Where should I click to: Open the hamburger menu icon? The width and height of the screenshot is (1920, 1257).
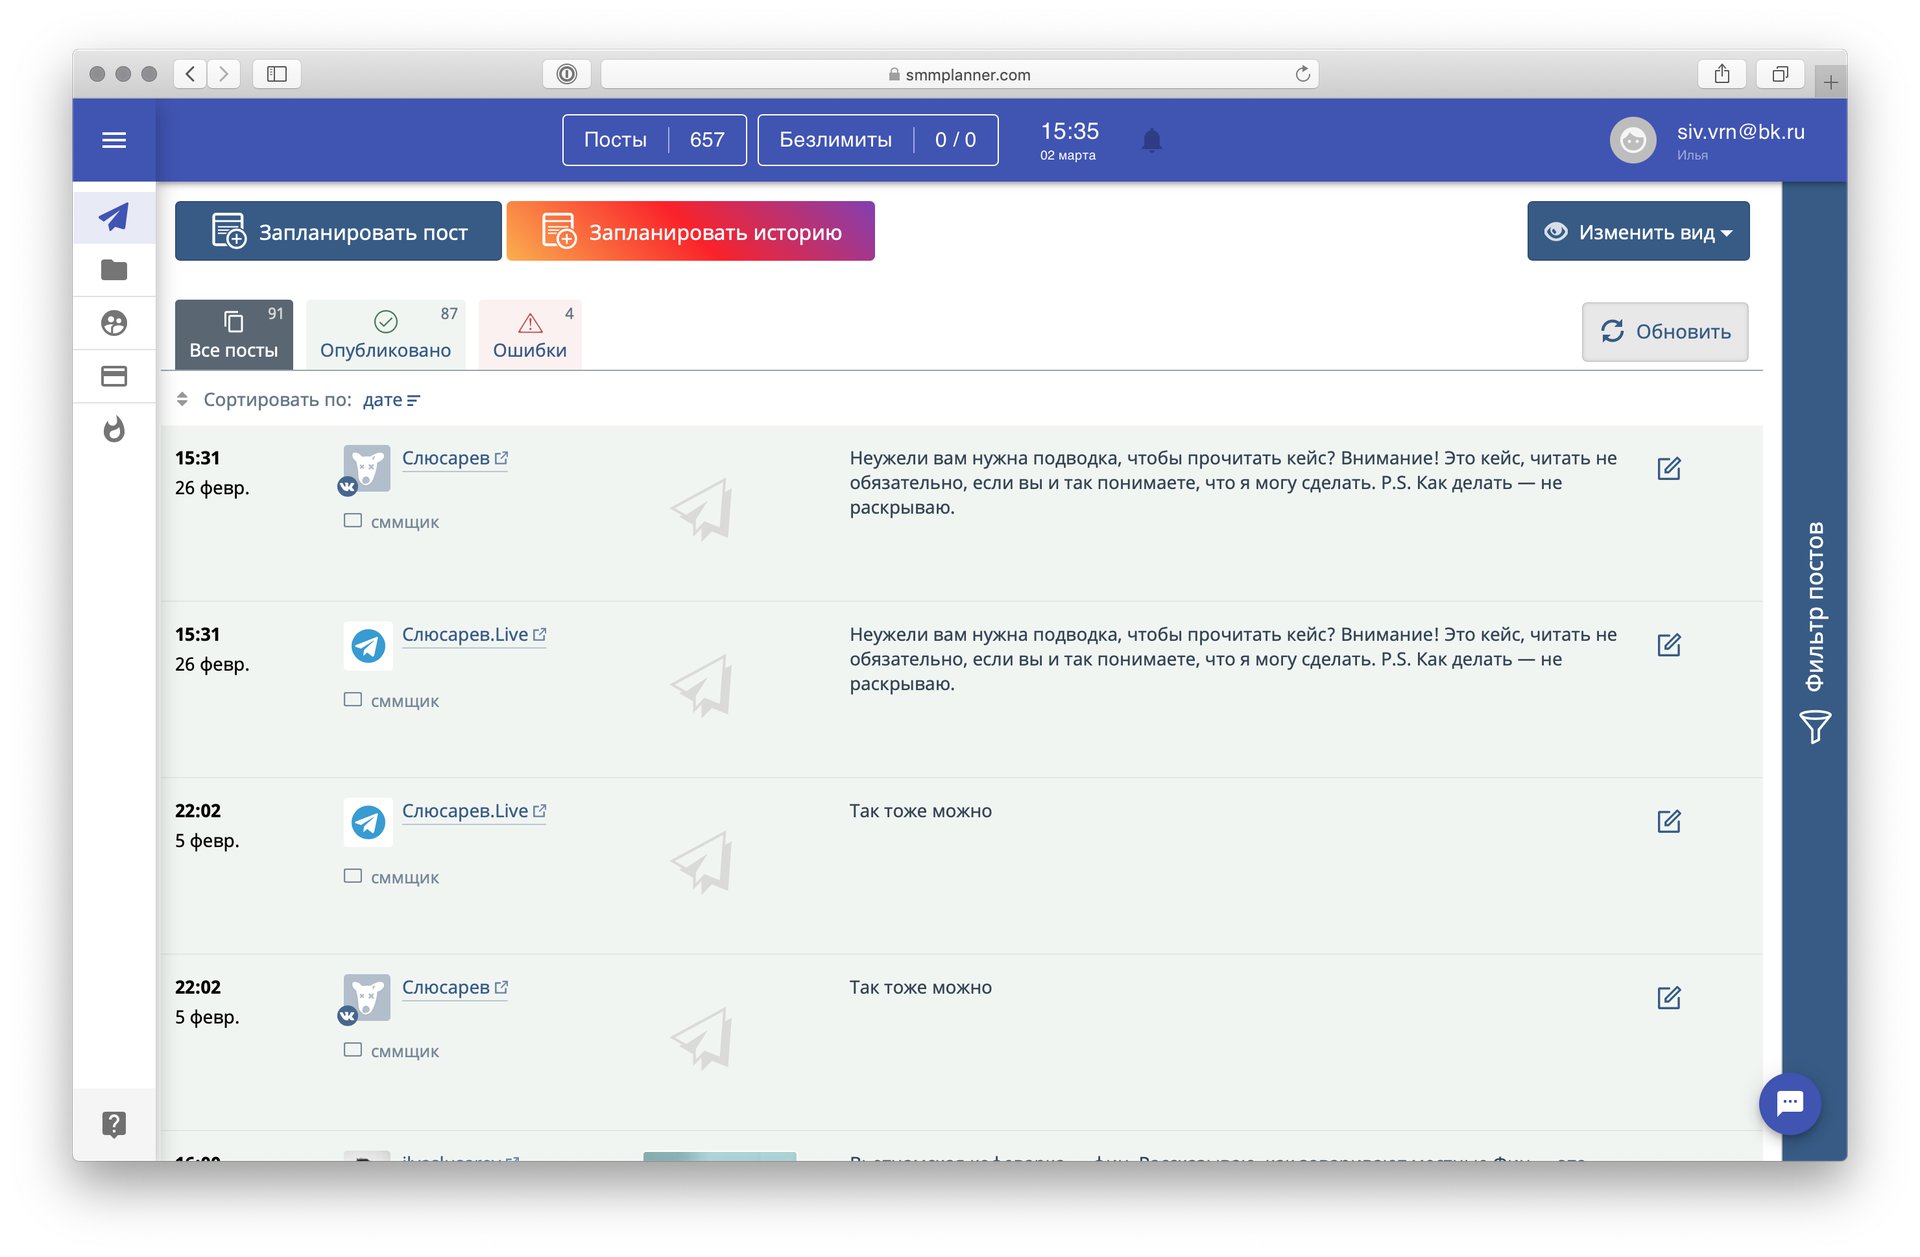tap(114, 140)
